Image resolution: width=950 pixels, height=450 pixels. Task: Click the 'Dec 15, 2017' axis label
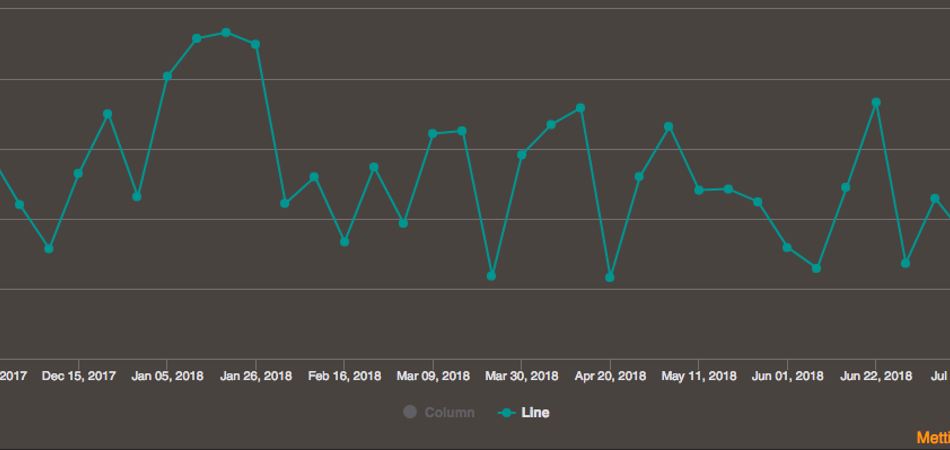pos(79,377)
